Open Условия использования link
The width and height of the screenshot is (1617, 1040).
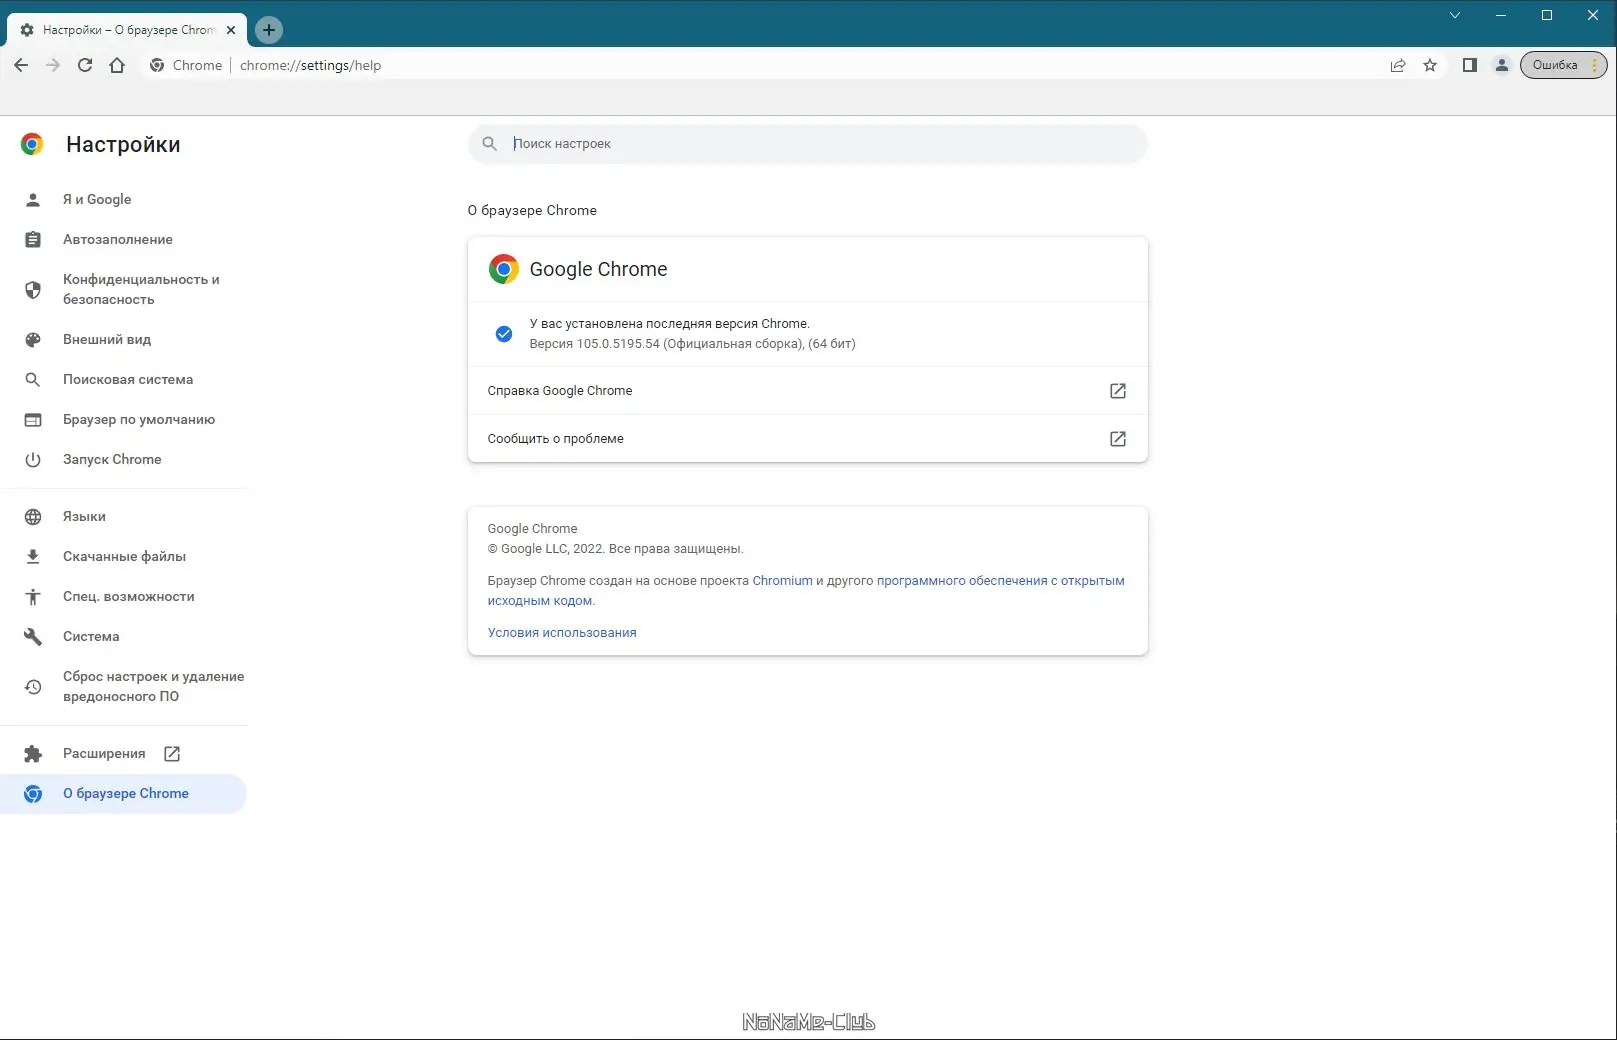tap(562, 632)
